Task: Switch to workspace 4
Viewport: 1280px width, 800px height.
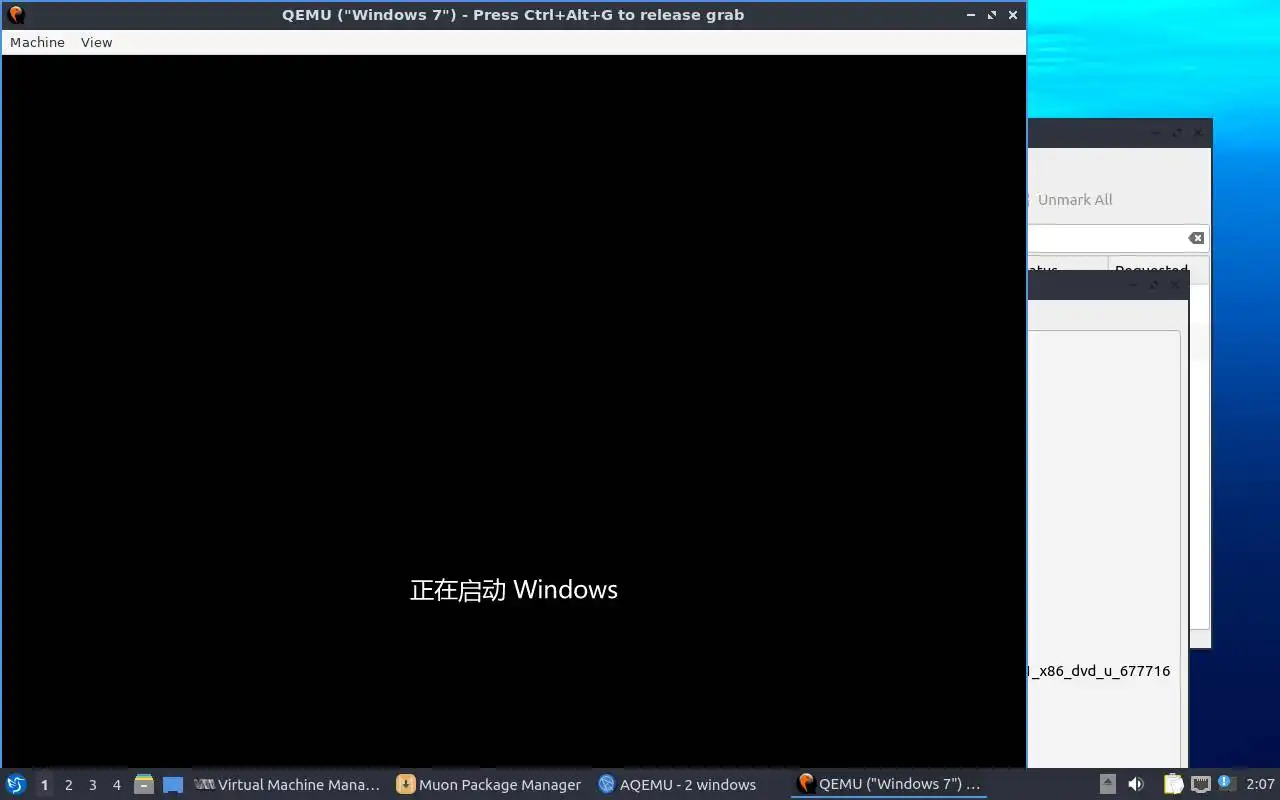Action: click(x=116, y=785)
